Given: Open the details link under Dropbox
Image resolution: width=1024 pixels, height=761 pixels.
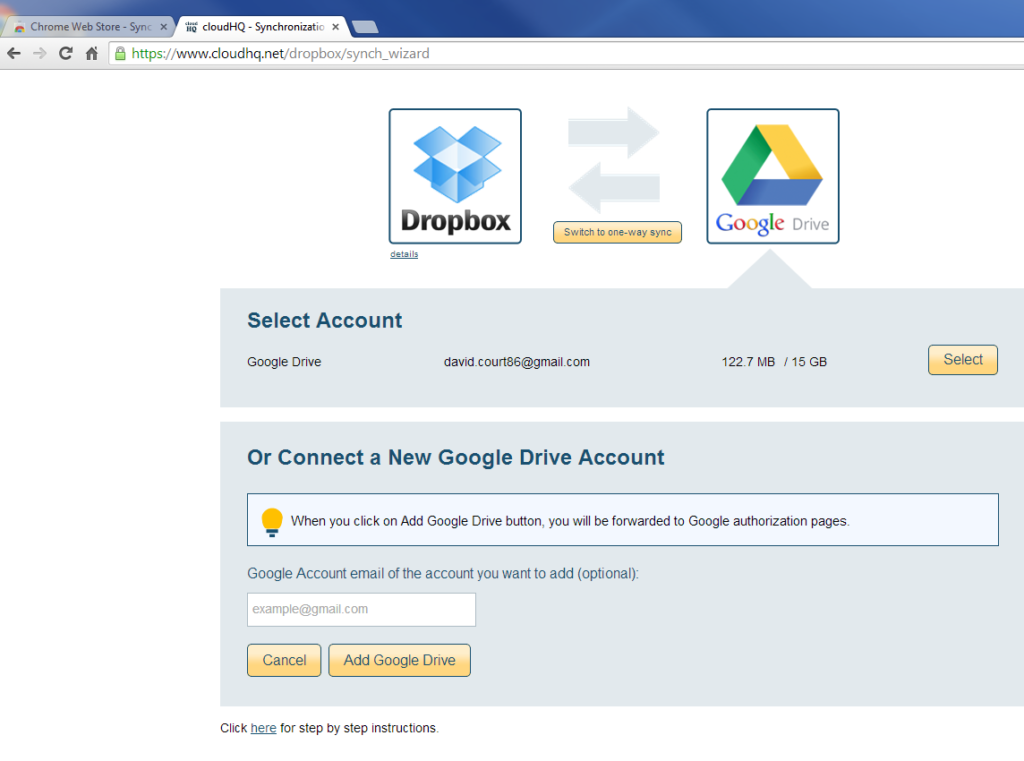Looking at the screenshot, I should tap(404, 254).
